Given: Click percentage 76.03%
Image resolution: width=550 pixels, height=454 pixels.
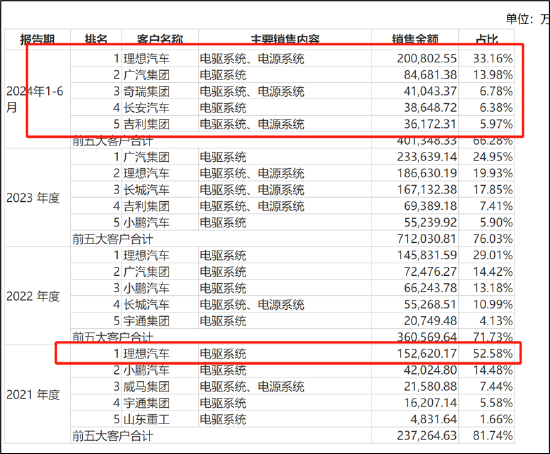Looking at the screenshot, I should [x=493, y=239].
